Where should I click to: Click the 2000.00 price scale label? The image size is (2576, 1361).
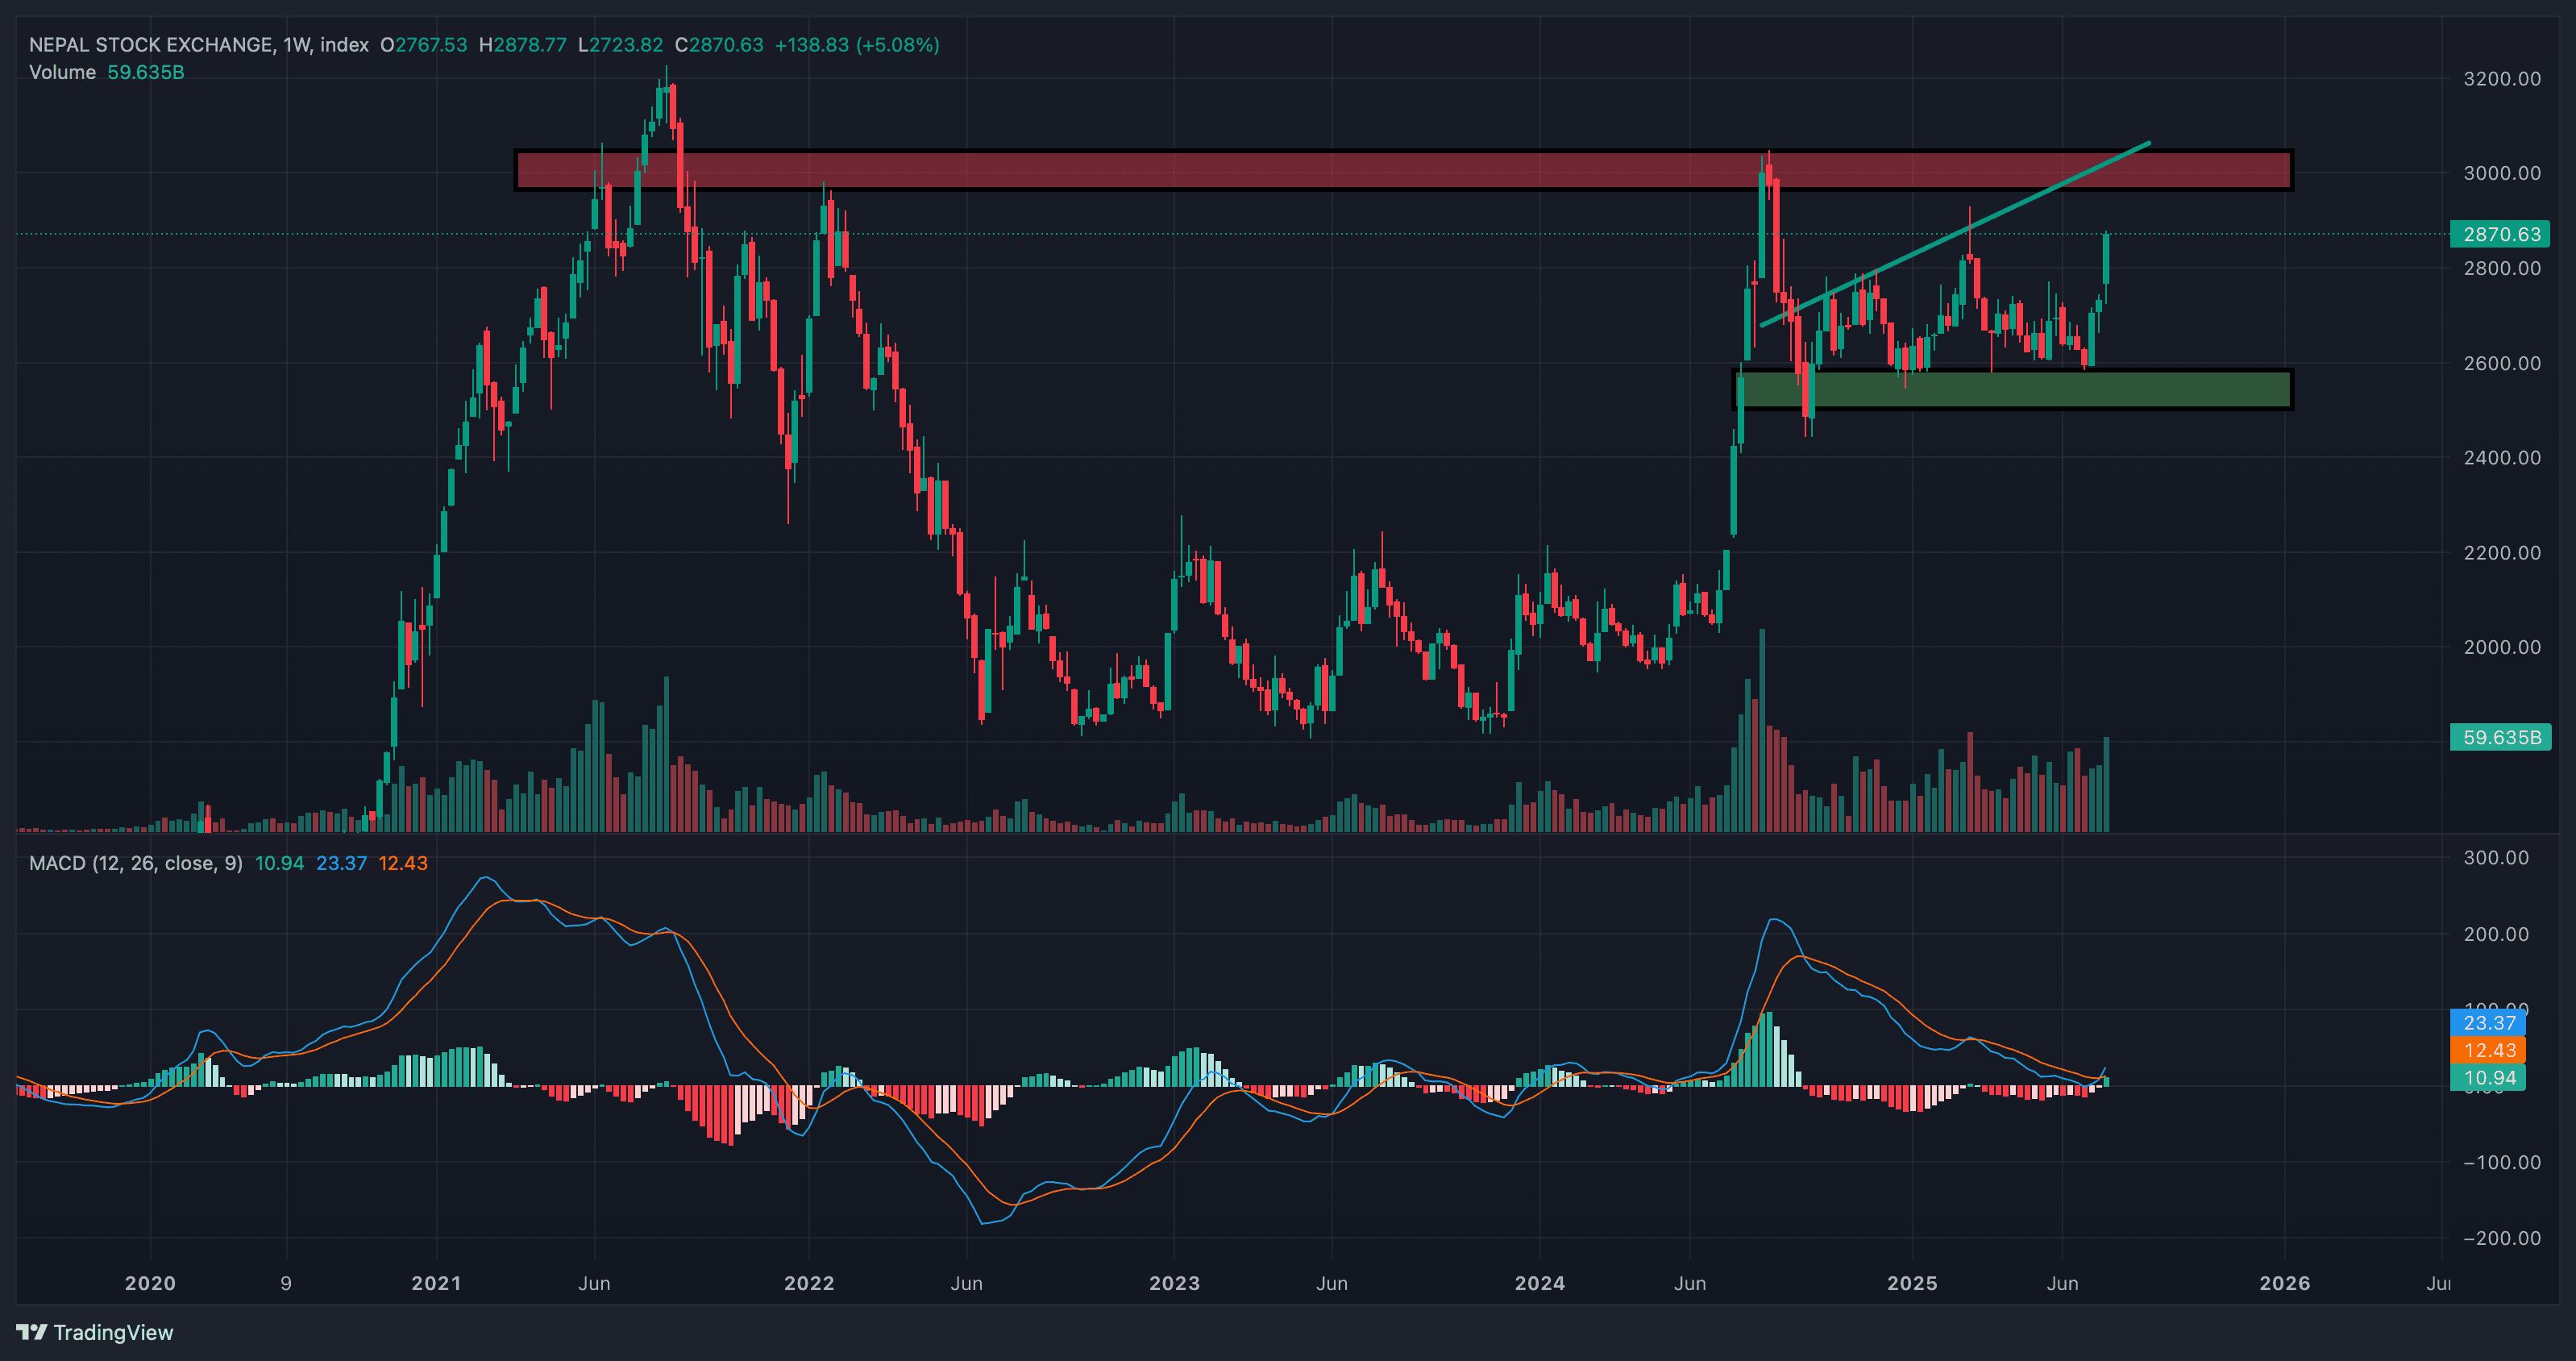(x=2501, y=647)
